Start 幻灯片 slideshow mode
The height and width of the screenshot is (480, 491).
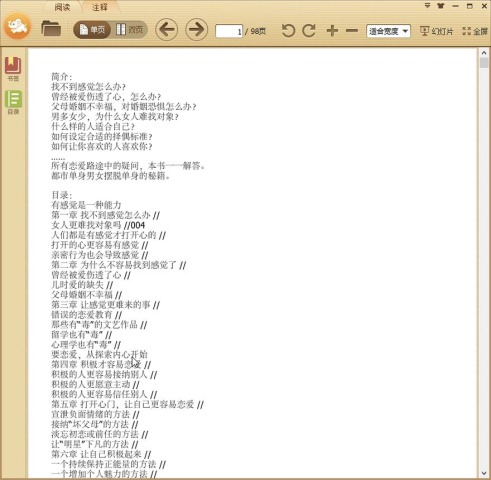click(x=436, y=31)
